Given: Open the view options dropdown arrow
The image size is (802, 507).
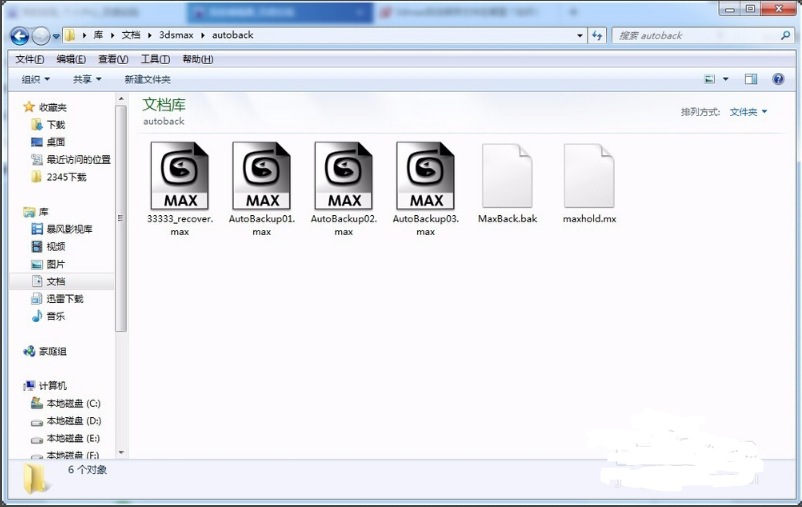Looking at the screenshot, I should click(725, 79).
